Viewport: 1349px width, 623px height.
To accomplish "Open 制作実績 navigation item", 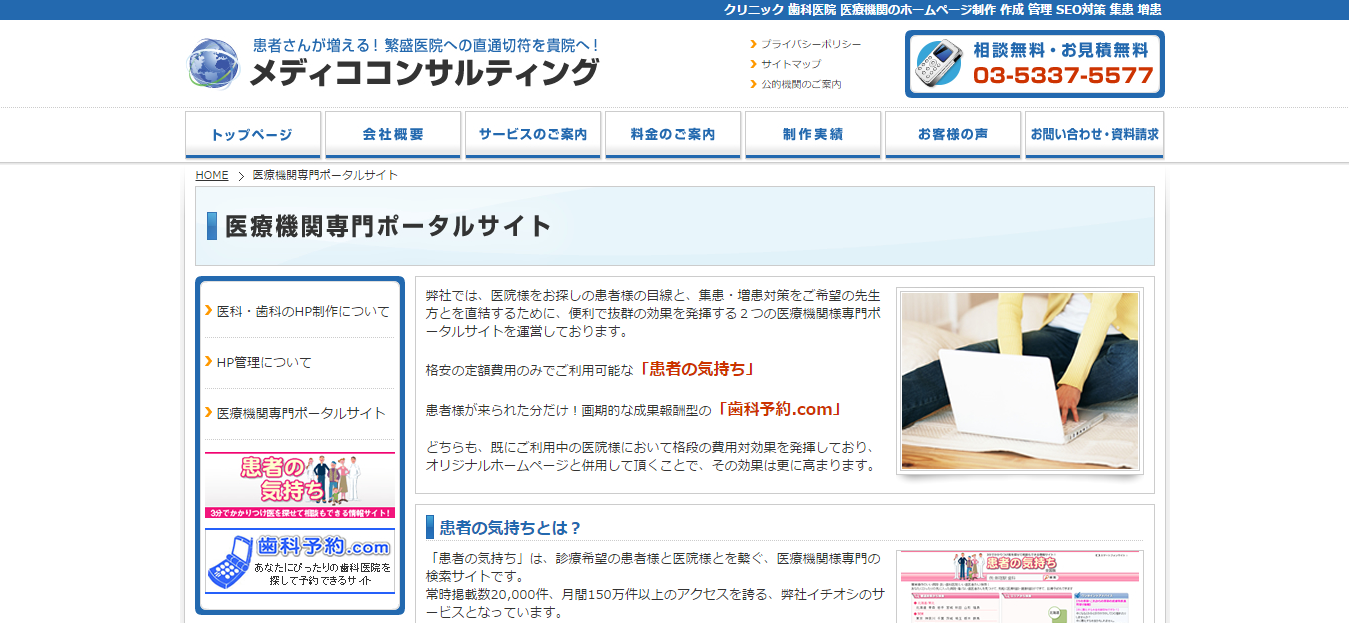I will click(813, 135).
